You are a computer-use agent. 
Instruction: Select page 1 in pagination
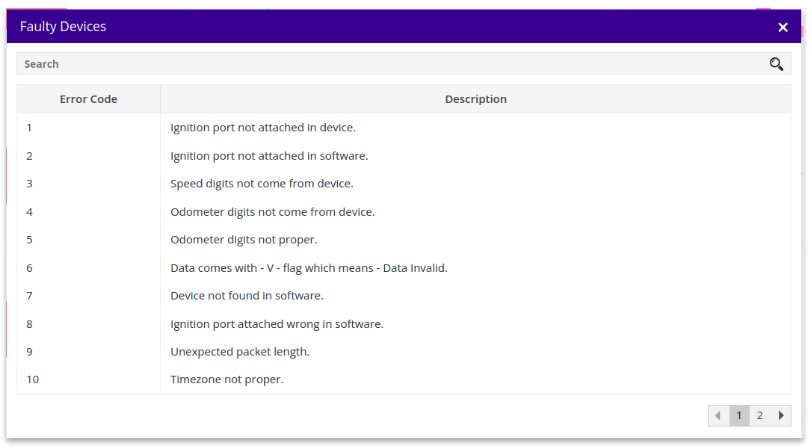click(739, 415)
